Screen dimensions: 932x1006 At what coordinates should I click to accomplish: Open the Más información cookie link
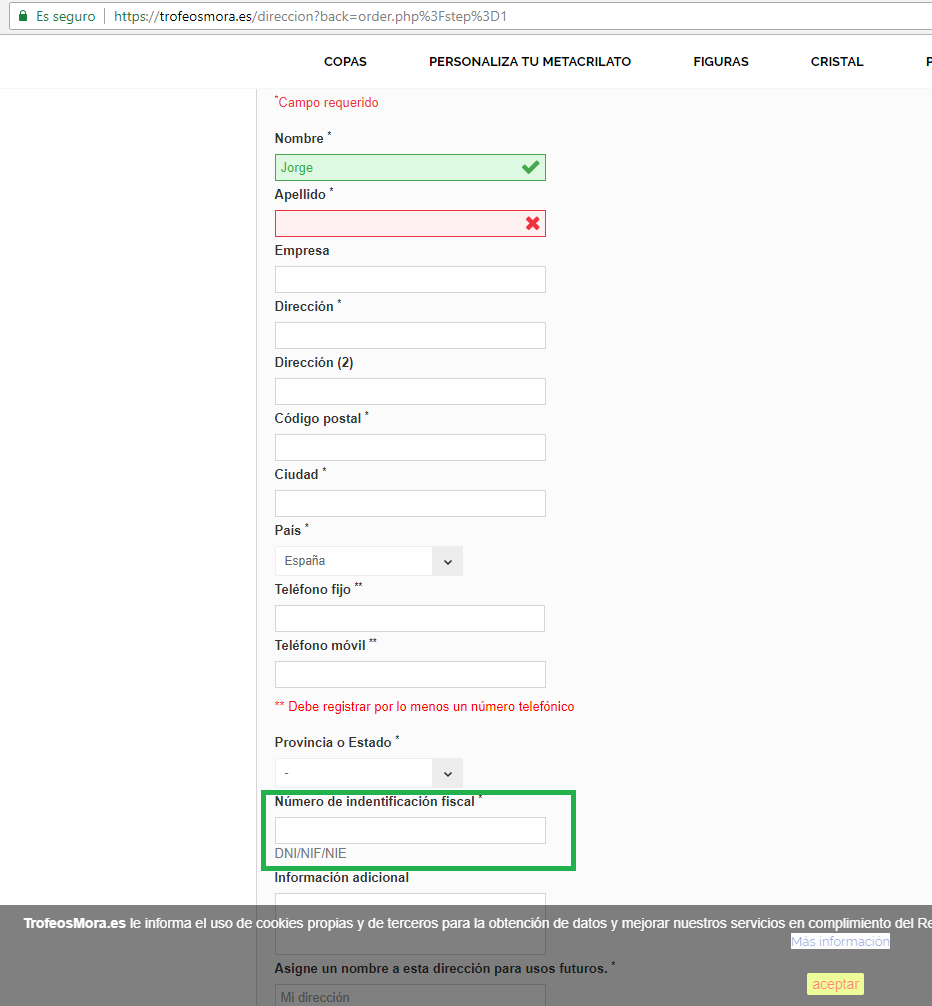(840, 941)
